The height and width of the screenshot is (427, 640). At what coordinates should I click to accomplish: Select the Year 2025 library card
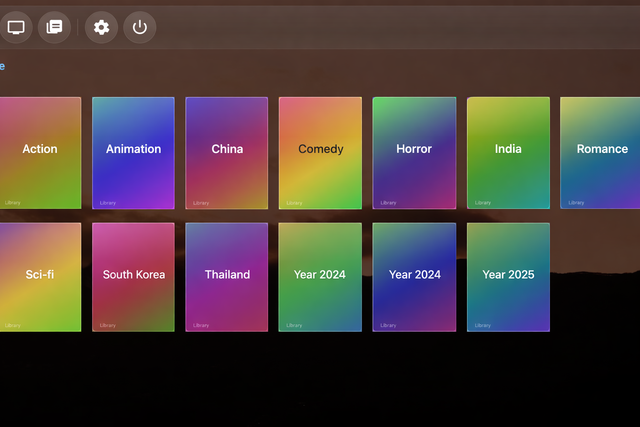[x=508, y=277]
